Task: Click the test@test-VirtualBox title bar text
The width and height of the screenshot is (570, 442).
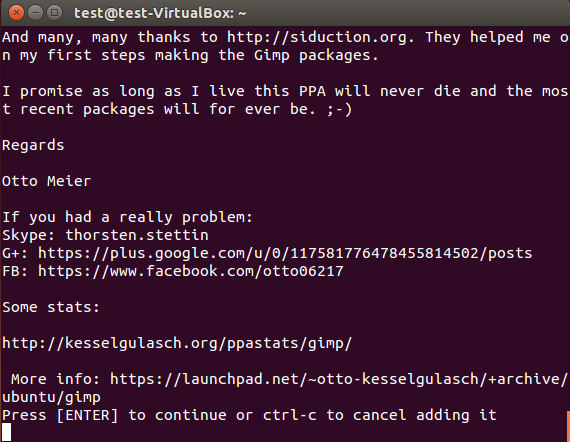Action: 160,13
